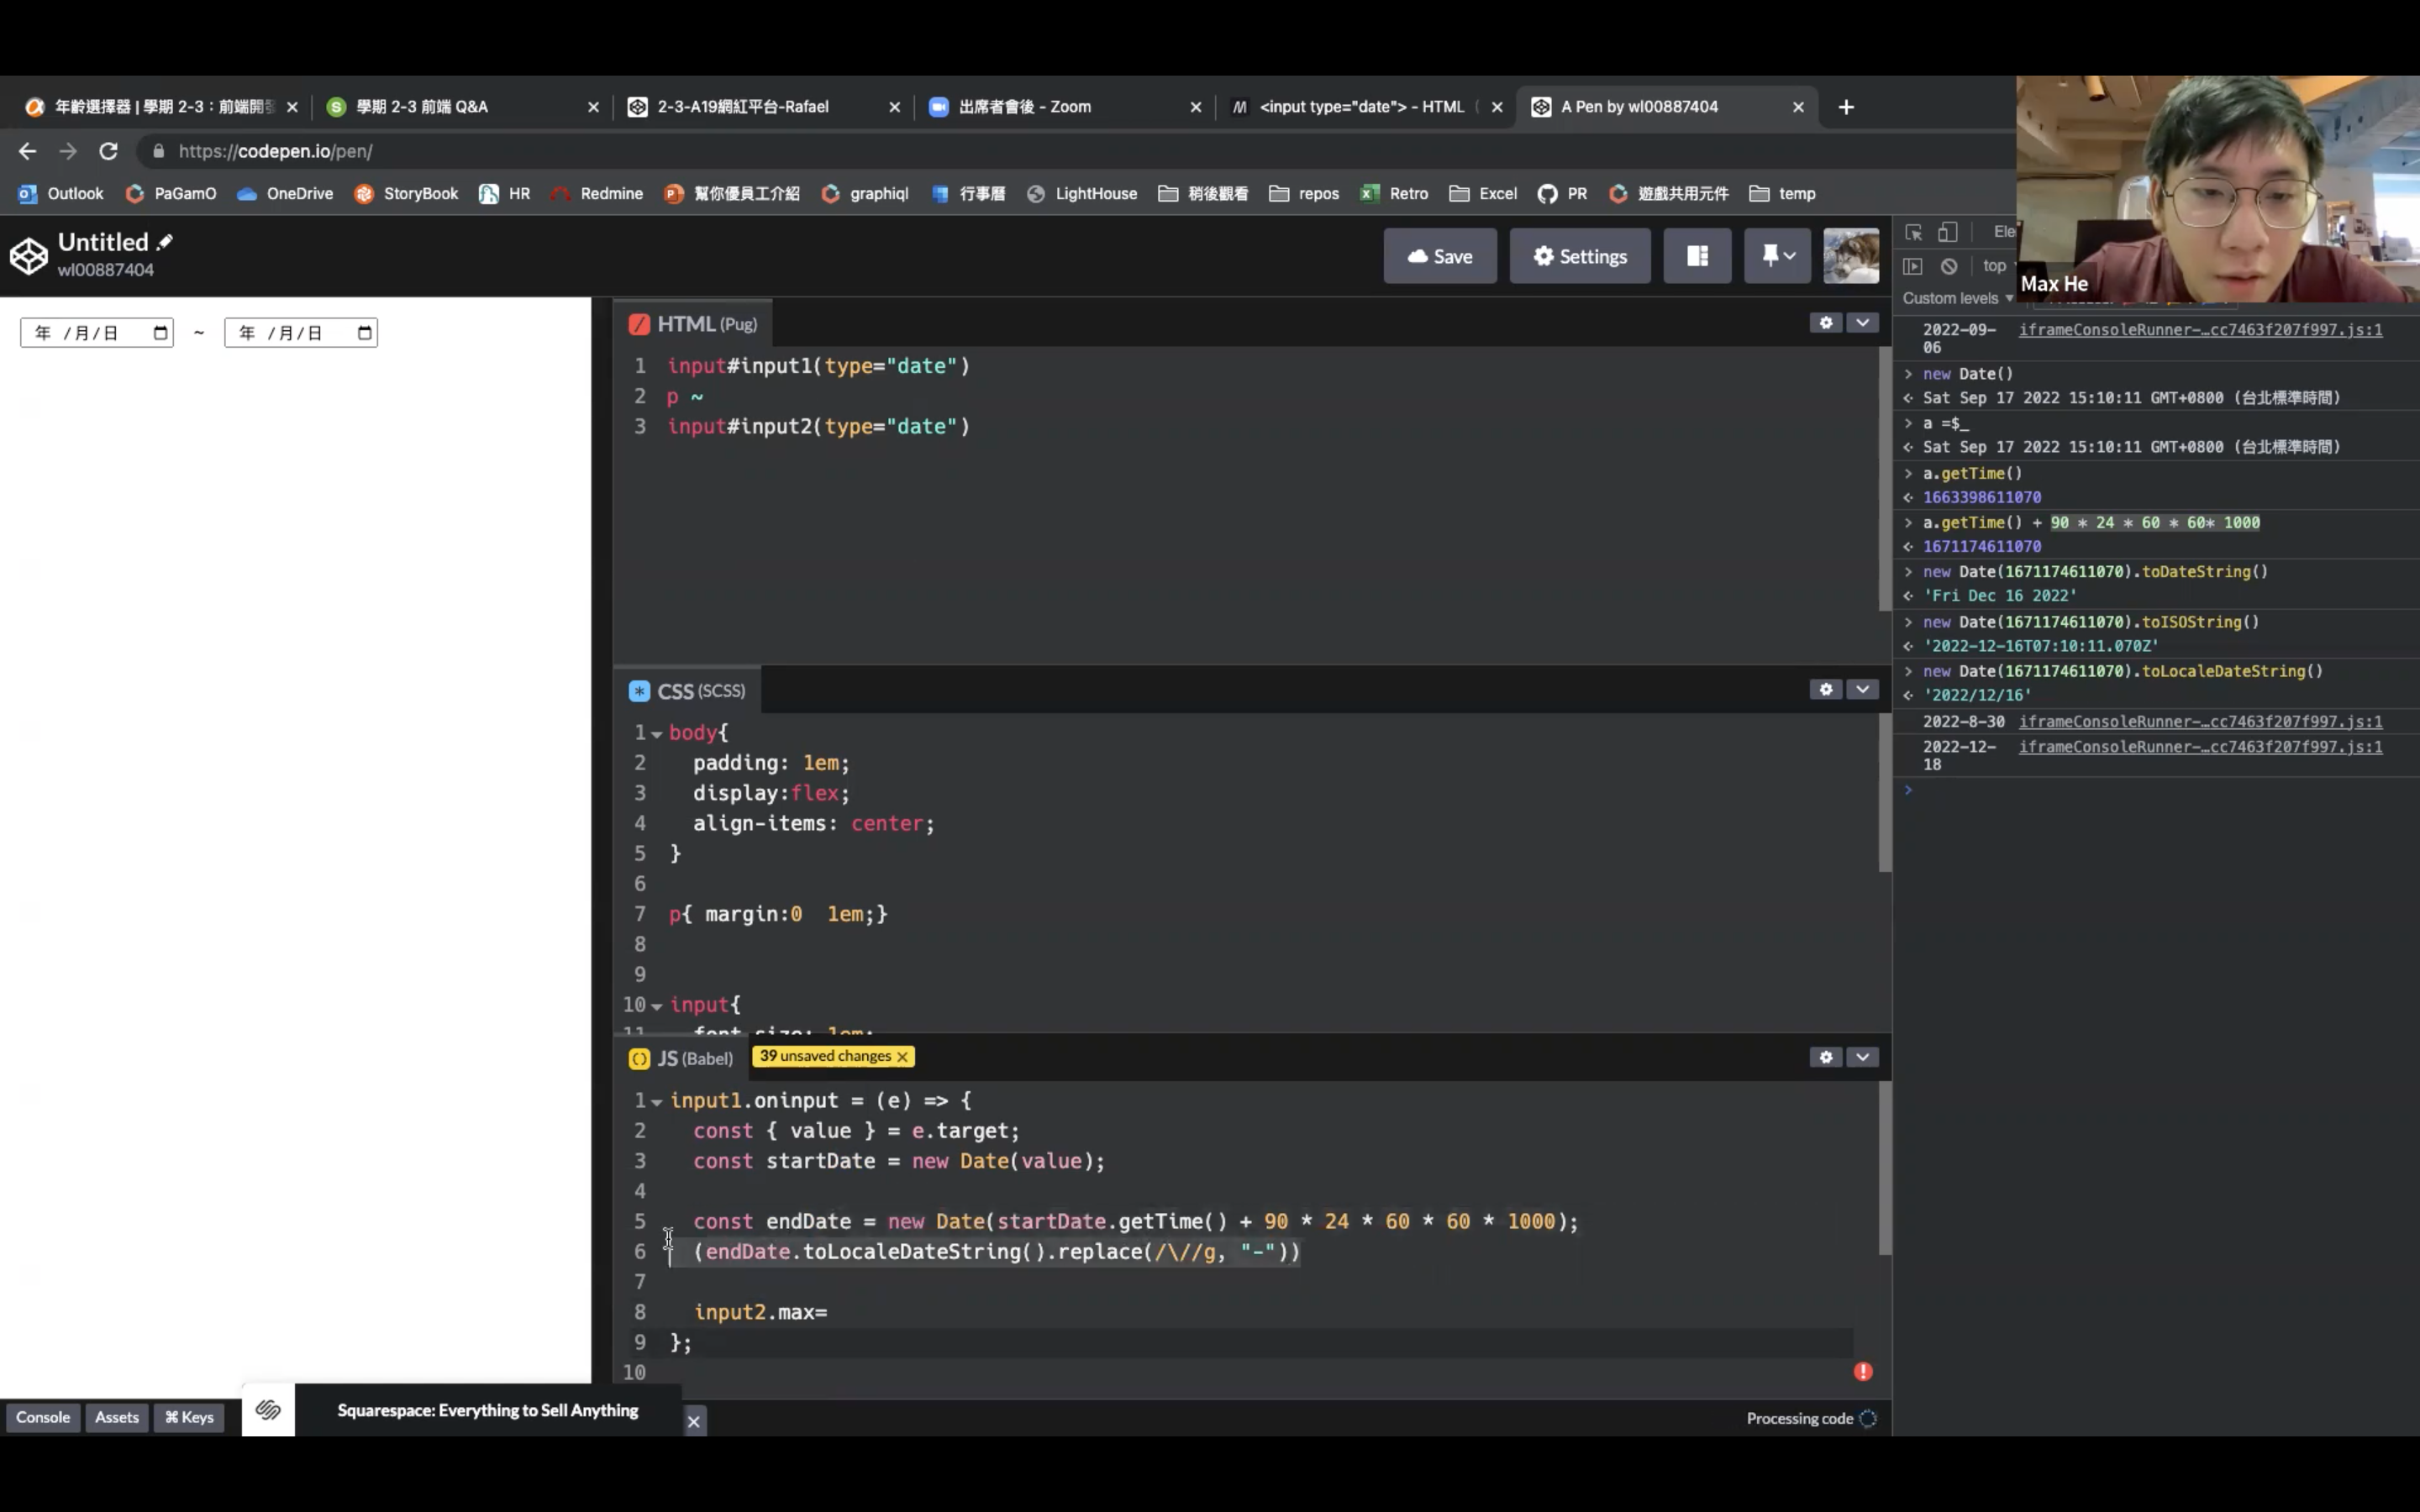Open the pin dropdown button

click(1777, 256)
